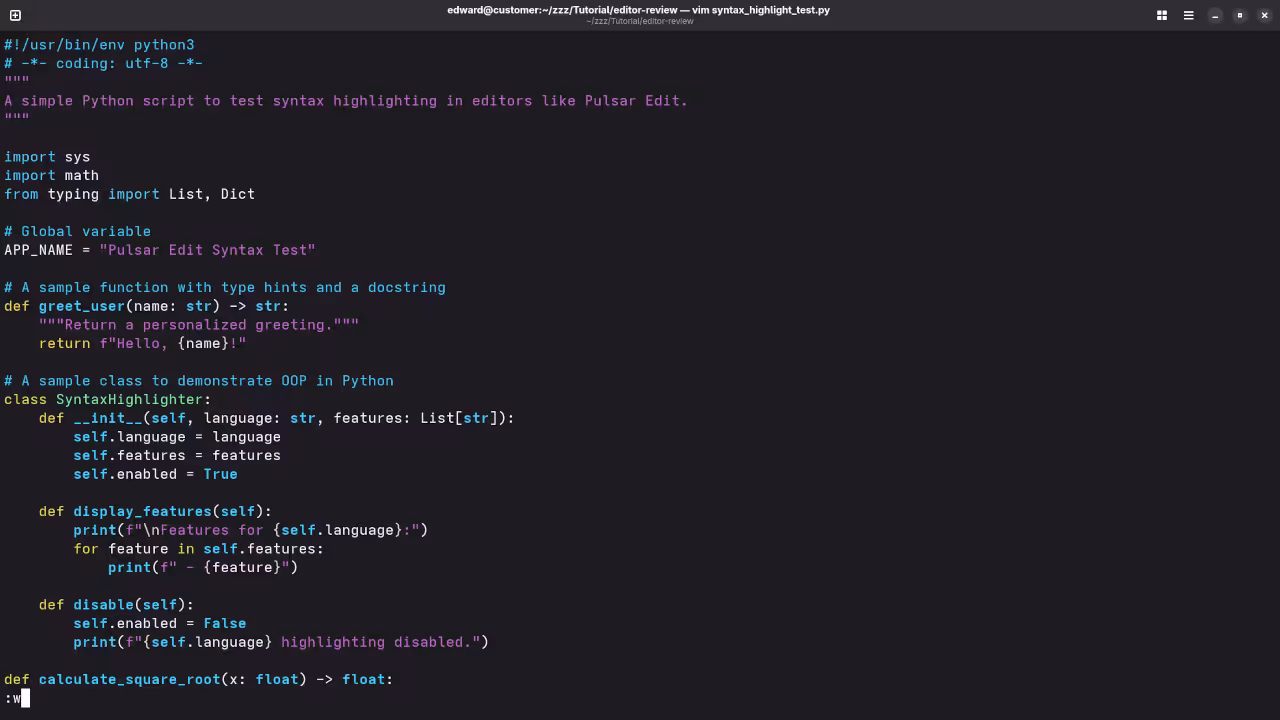1280x720 pixels.
Task: Click the SyntaxHighlighter class name
Action: coord(131,399)
